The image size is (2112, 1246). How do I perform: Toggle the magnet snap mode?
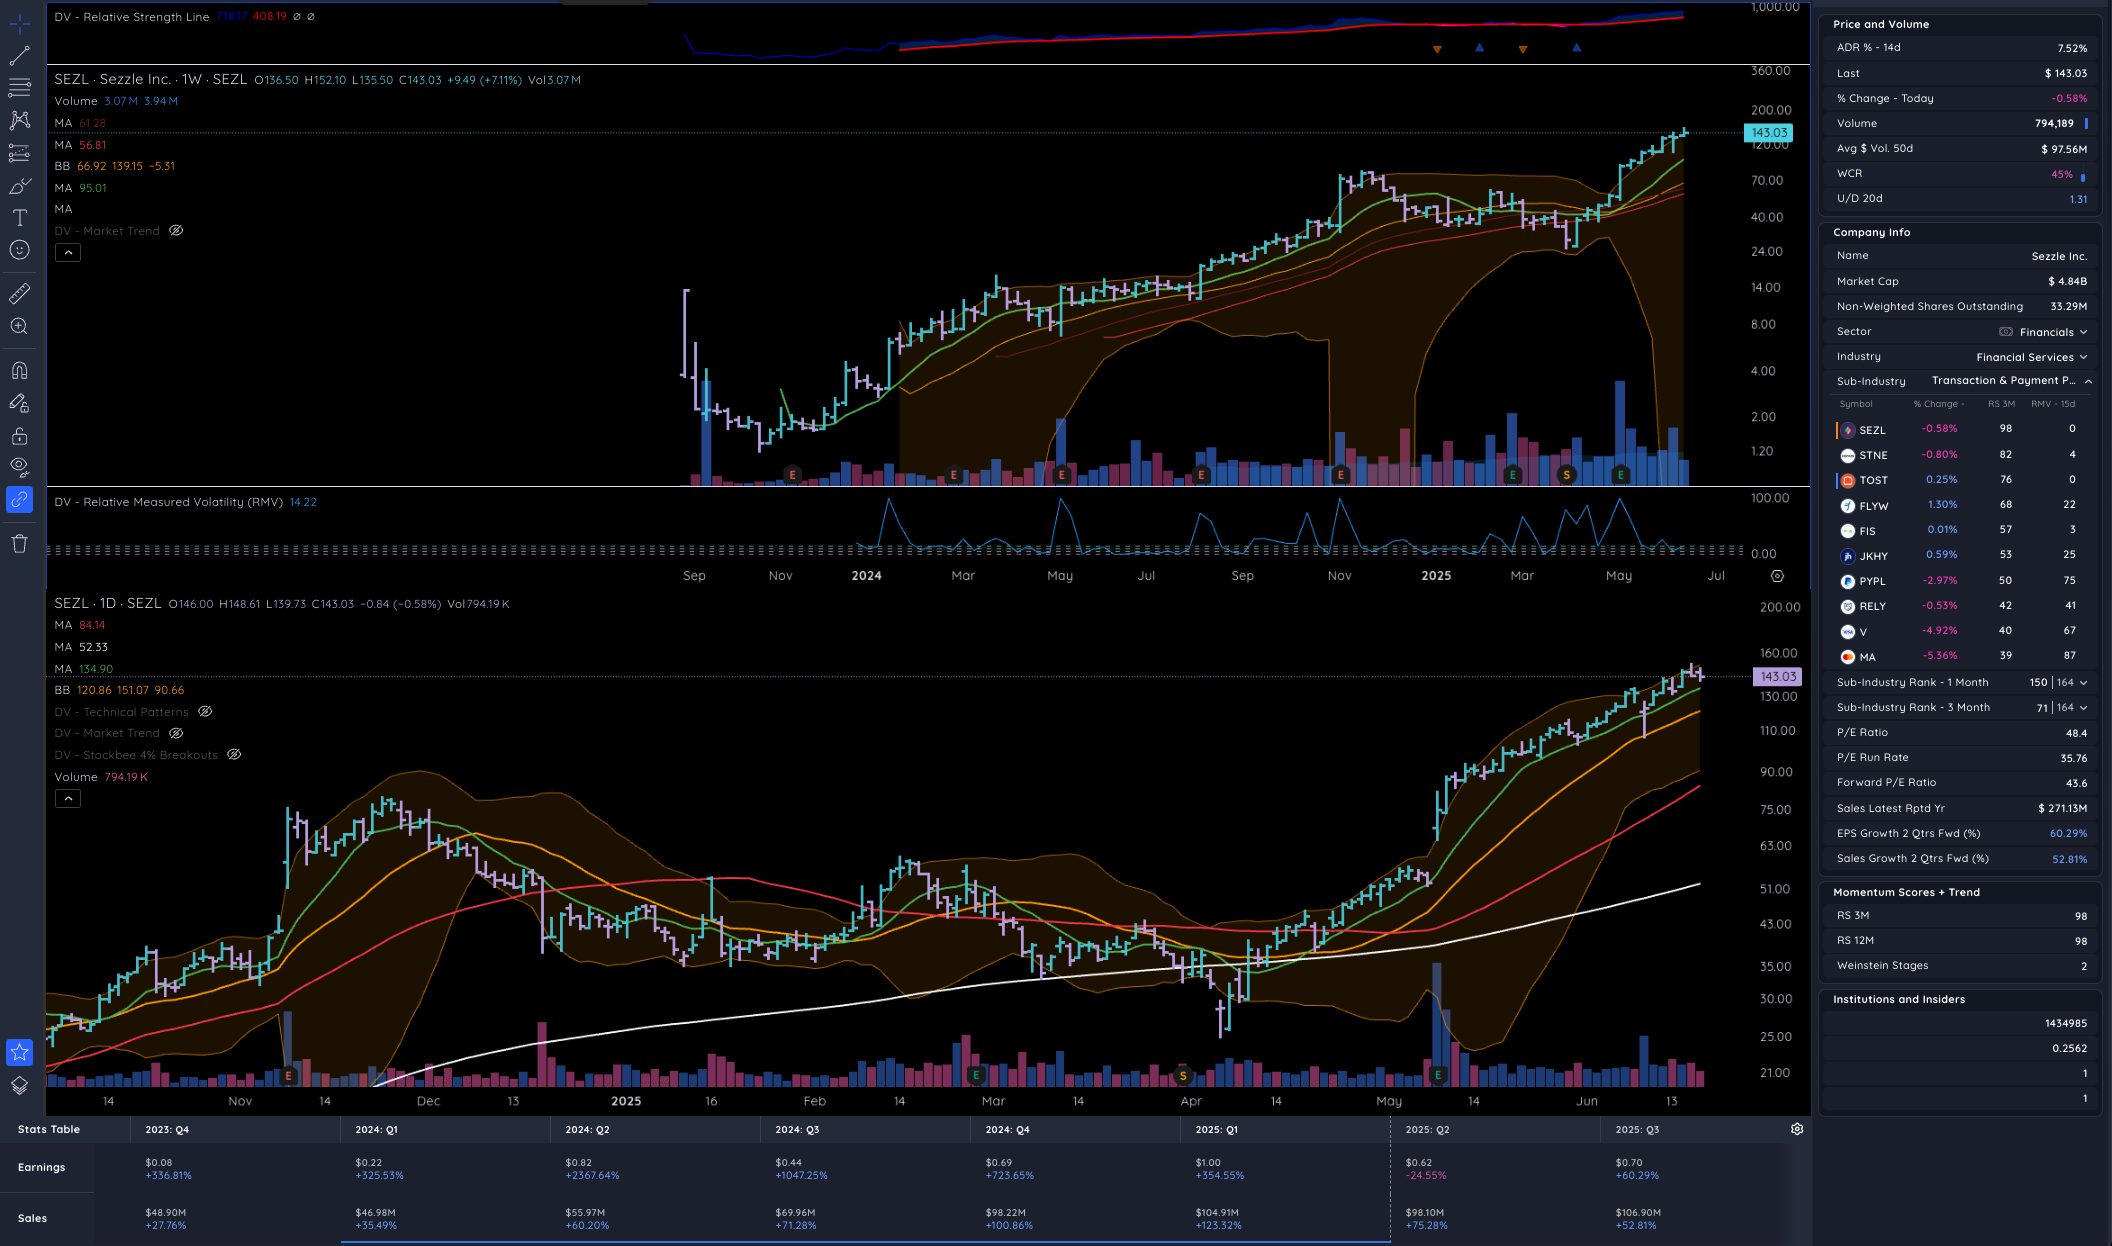[x=19, y=371]
